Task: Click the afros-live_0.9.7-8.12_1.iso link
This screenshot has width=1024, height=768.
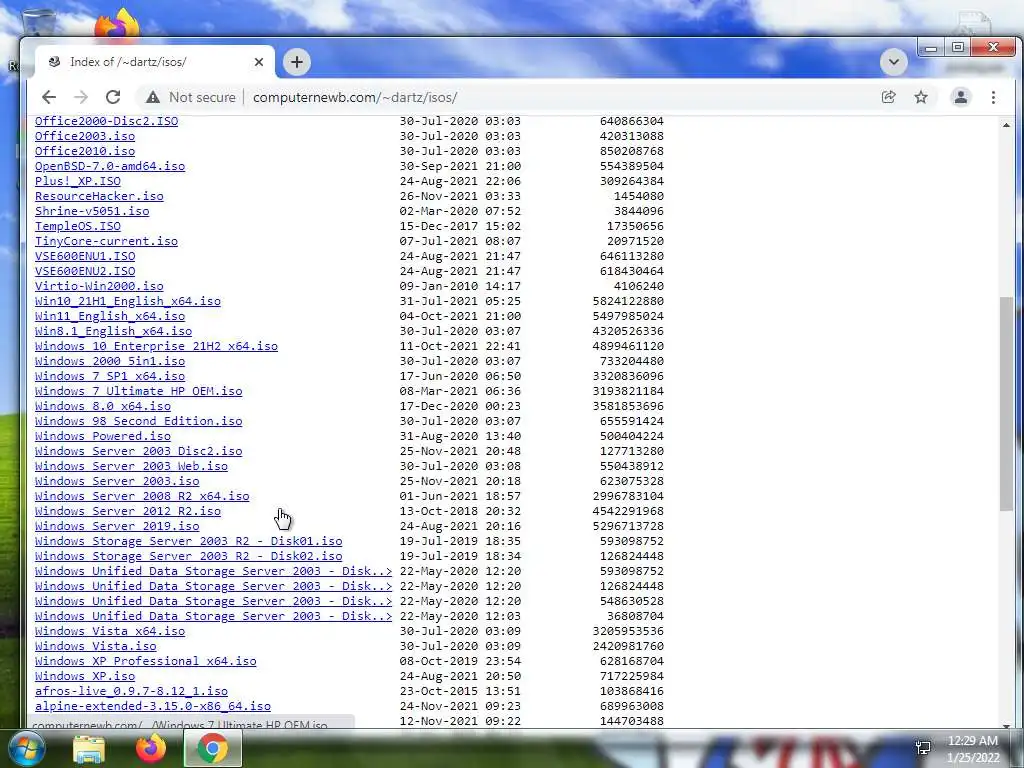Action: tap(131, 692)
